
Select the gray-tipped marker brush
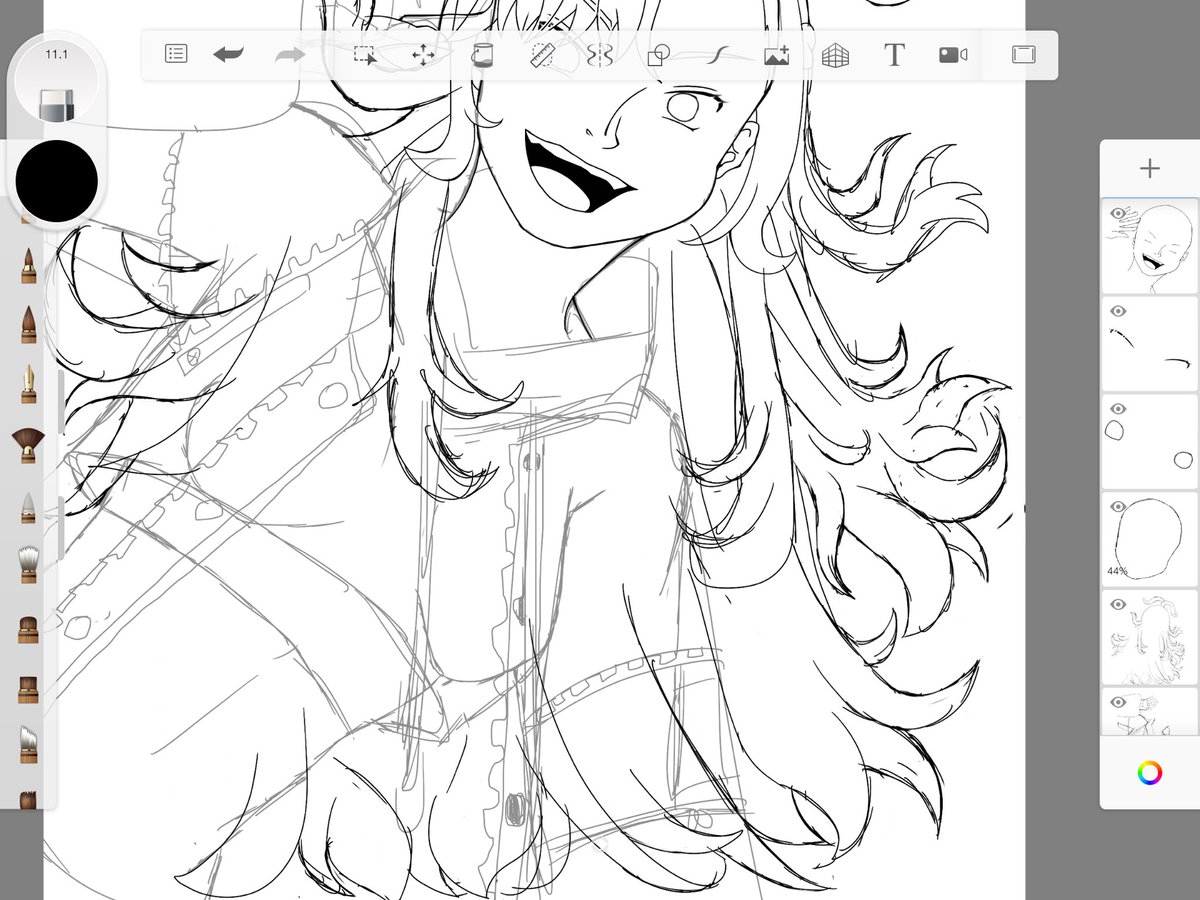click(x=29, y=507)
